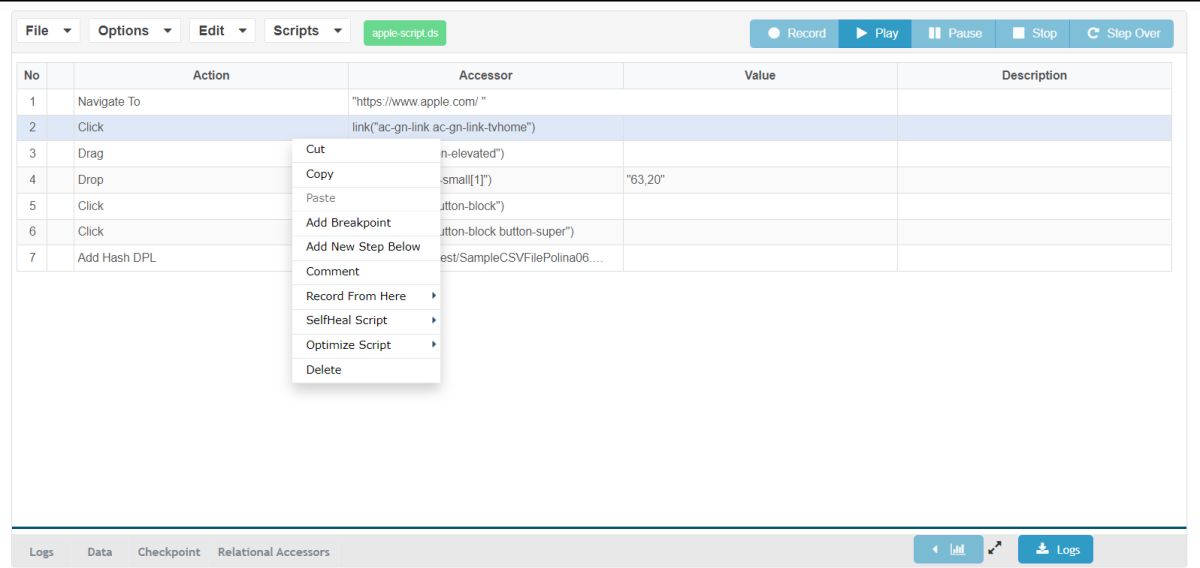Open the Scripts dropdown menu

pos(307,31)
